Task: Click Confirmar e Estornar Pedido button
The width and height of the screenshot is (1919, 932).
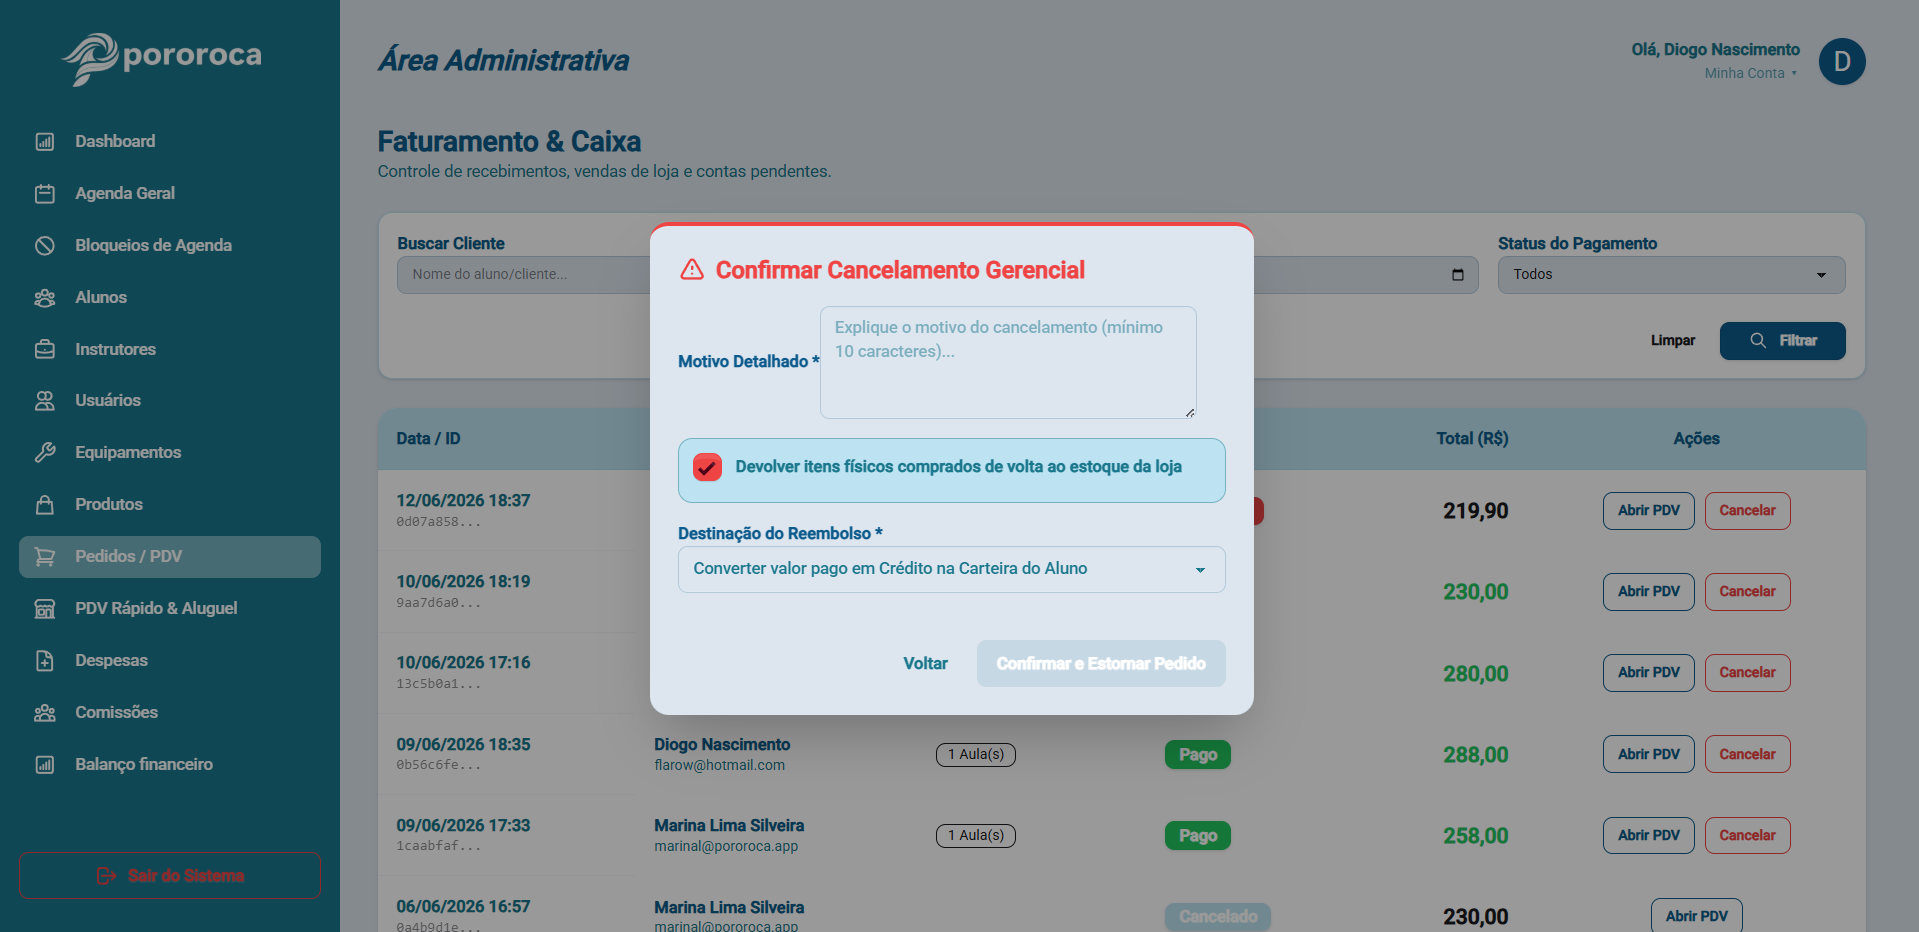Action: coord(1101,664)
